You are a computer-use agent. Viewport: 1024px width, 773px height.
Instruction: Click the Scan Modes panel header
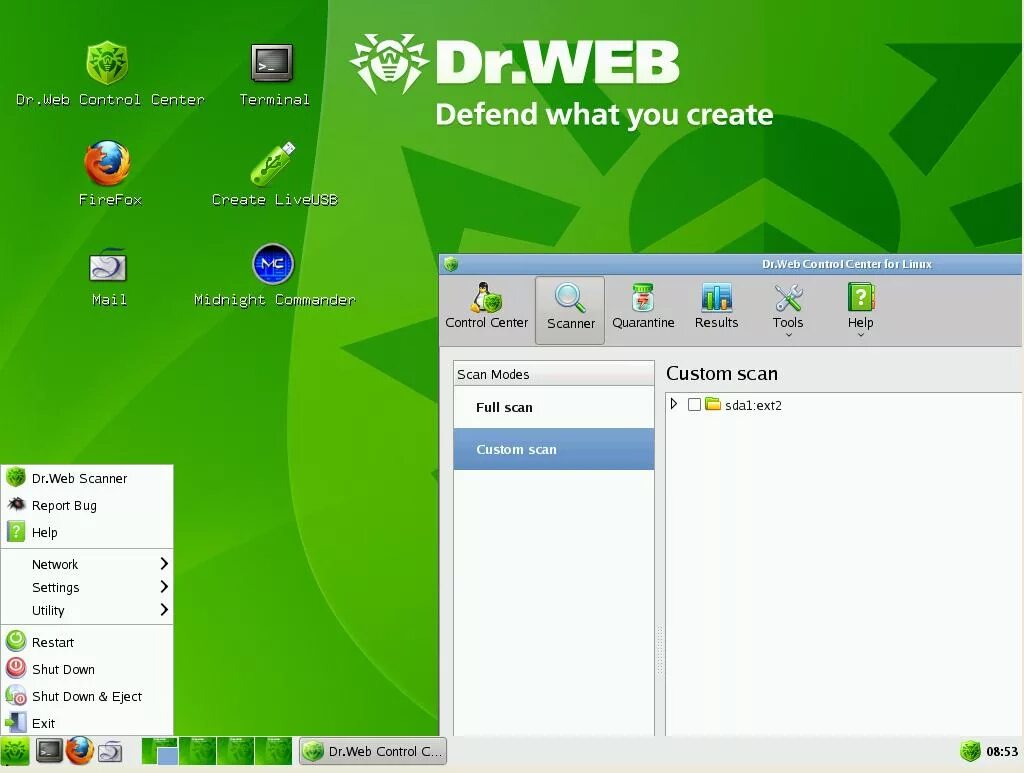click(x=554, y=374)
